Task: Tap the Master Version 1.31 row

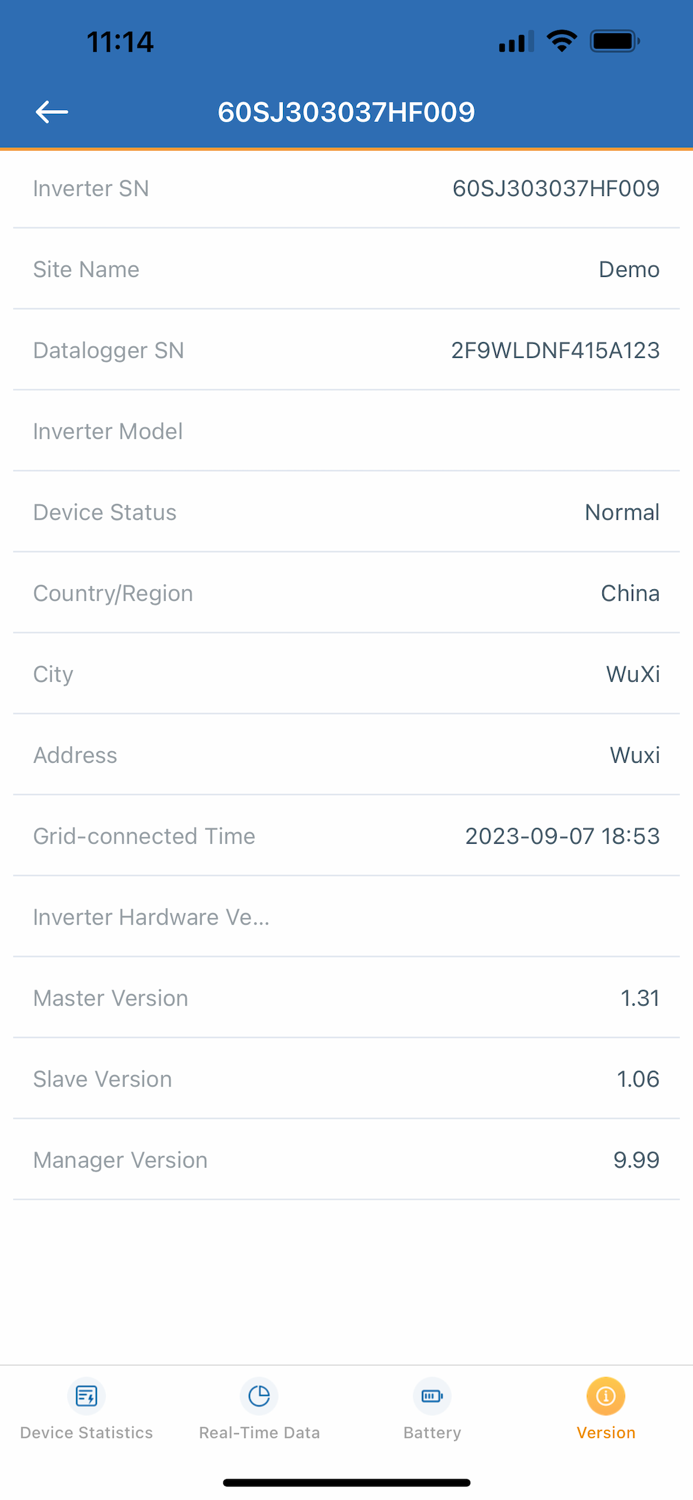Action: [x=346, y=998]
